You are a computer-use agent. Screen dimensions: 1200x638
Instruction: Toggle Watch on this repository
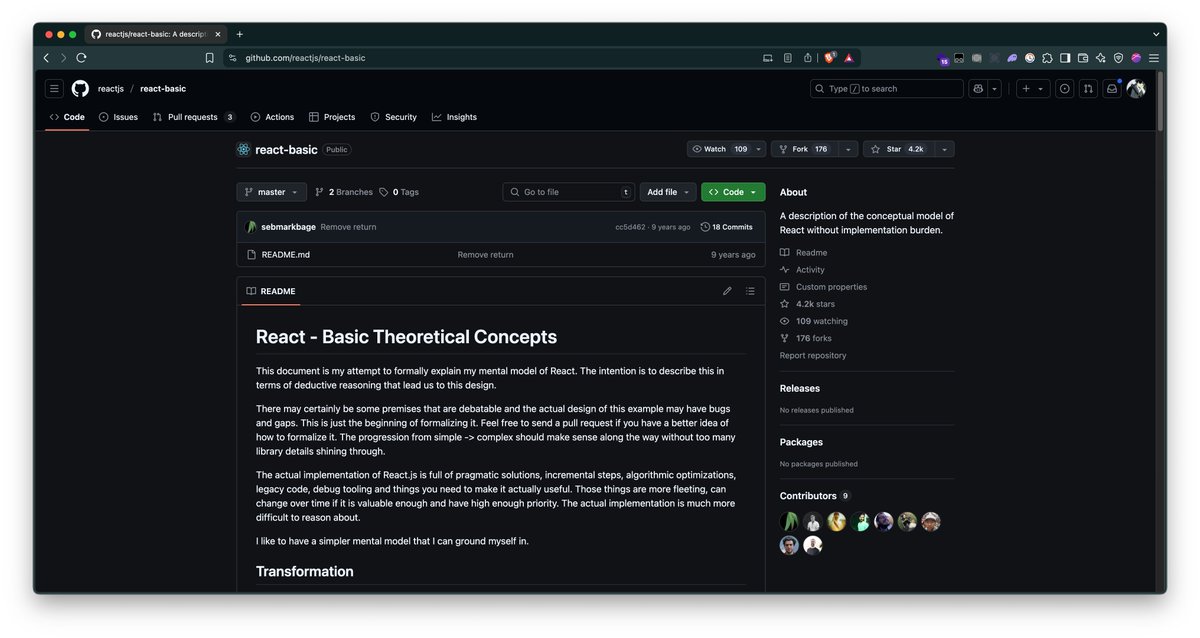pyautogui.click(x=716, y=149)
